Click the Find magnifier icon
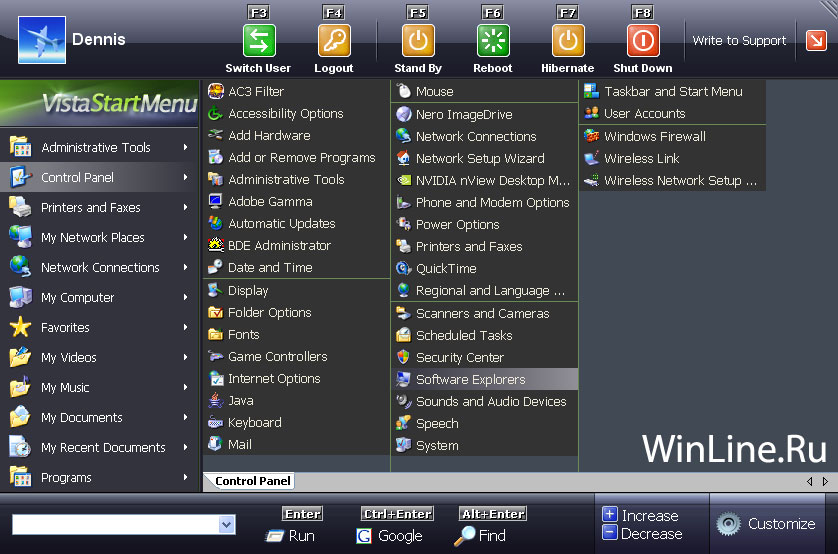The height and width of the screenshot is (554, 838). (x=464, y=536)
